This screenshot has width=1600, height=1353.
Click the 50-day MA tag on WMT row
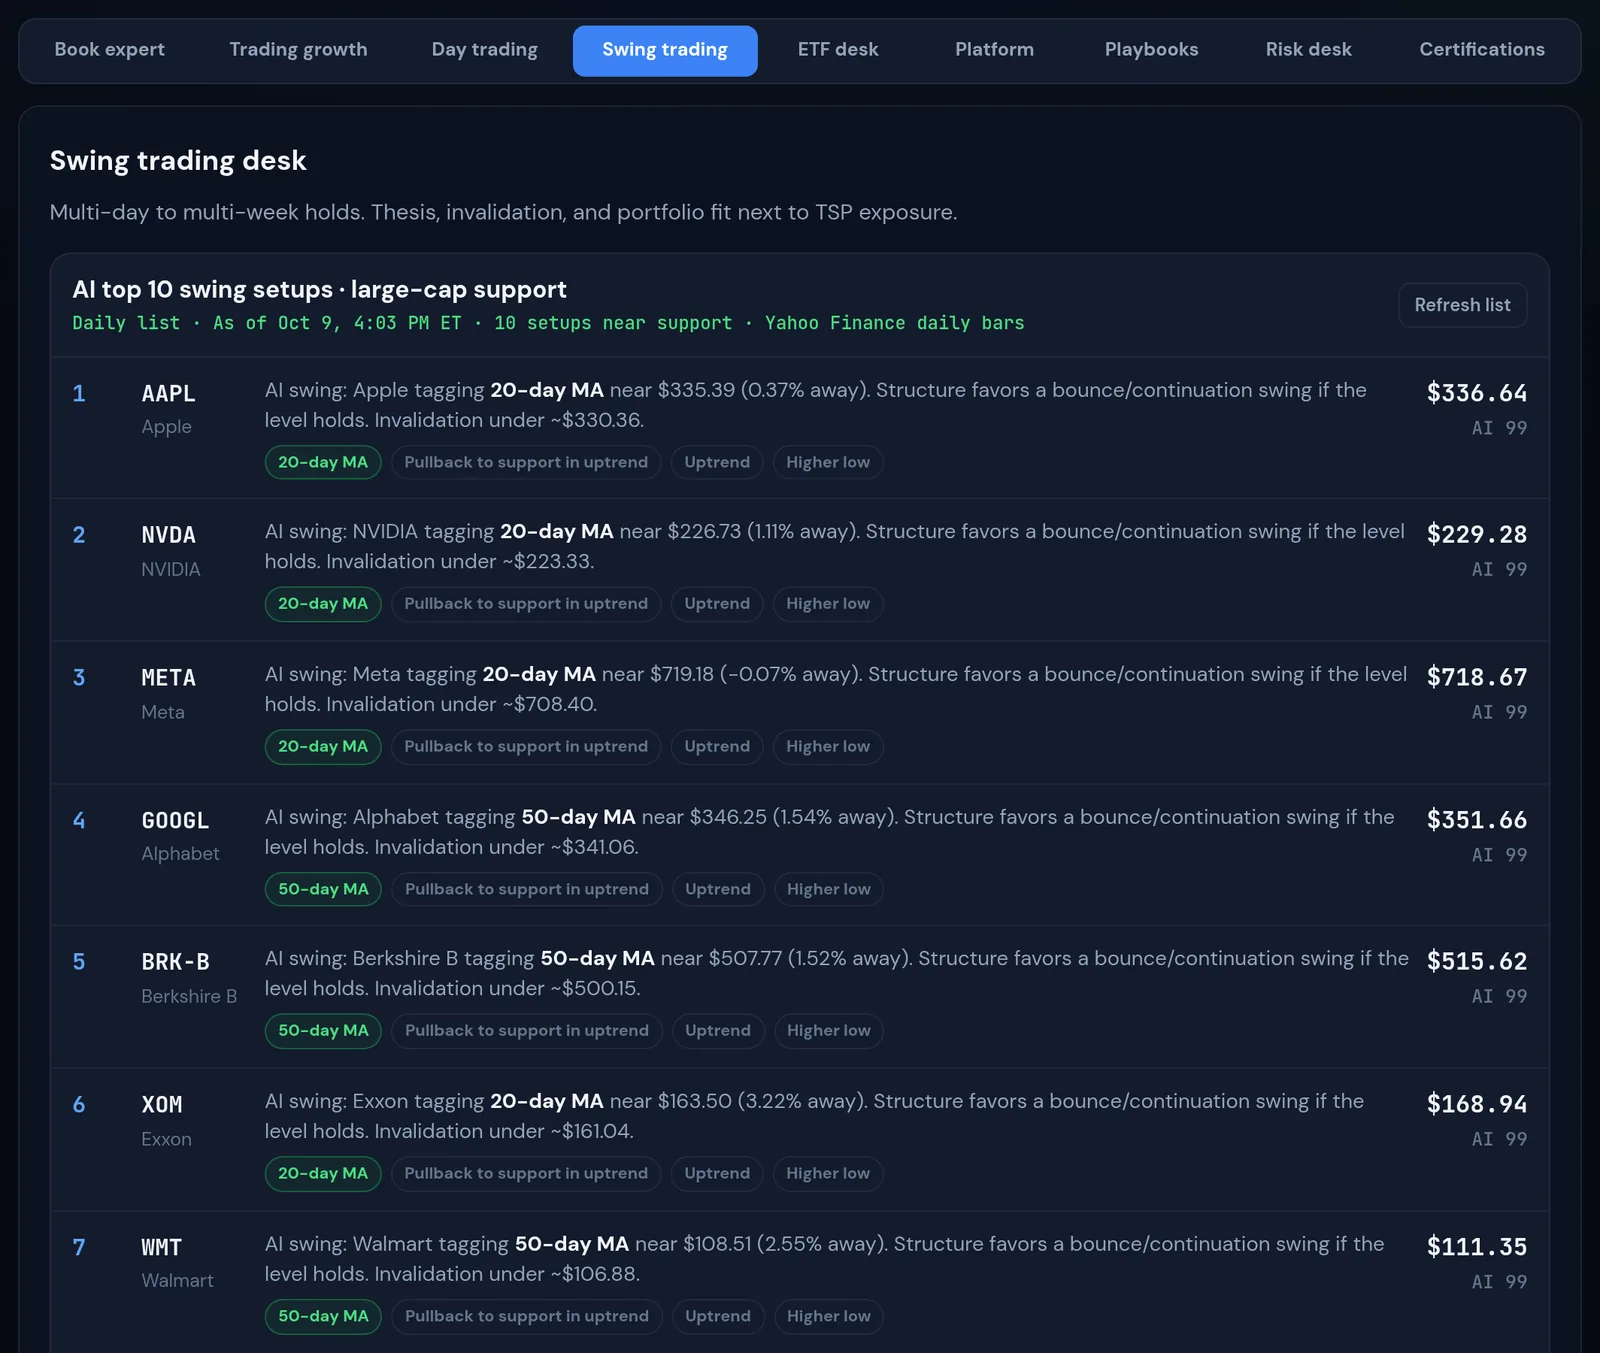323,1316
